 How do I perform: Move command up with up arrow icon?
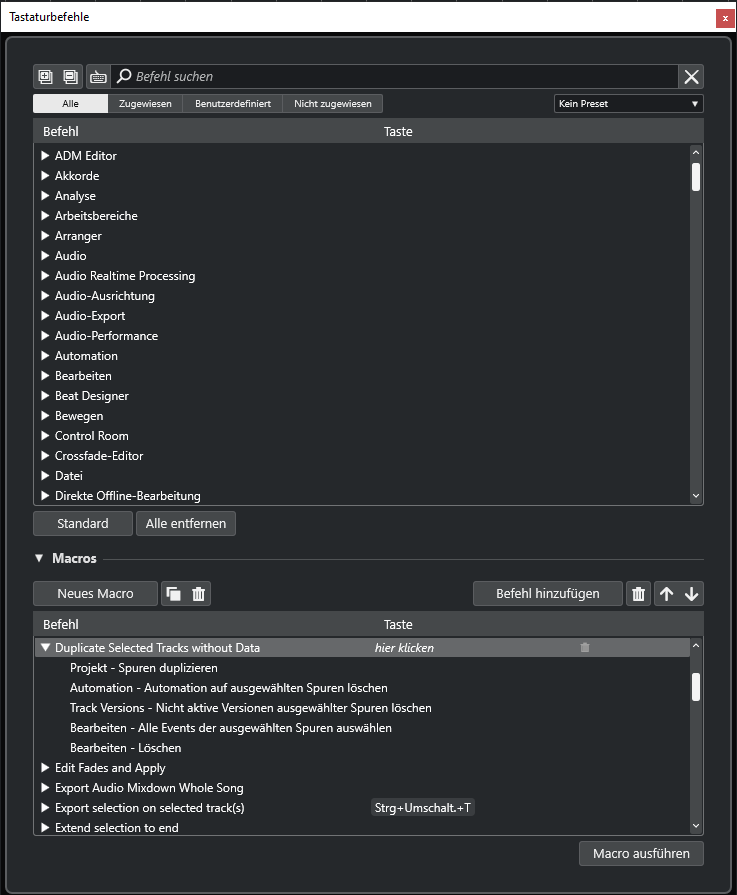666,594
